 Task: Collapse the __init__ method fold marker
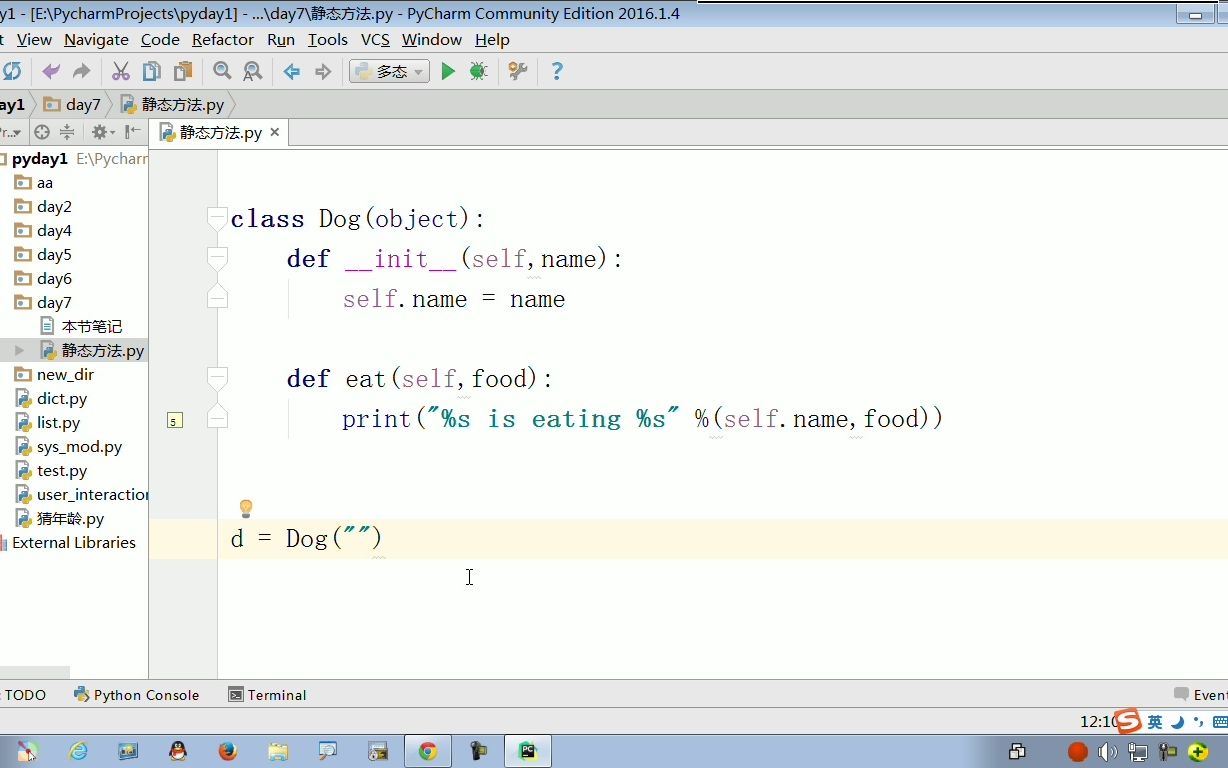pos(217,258)
